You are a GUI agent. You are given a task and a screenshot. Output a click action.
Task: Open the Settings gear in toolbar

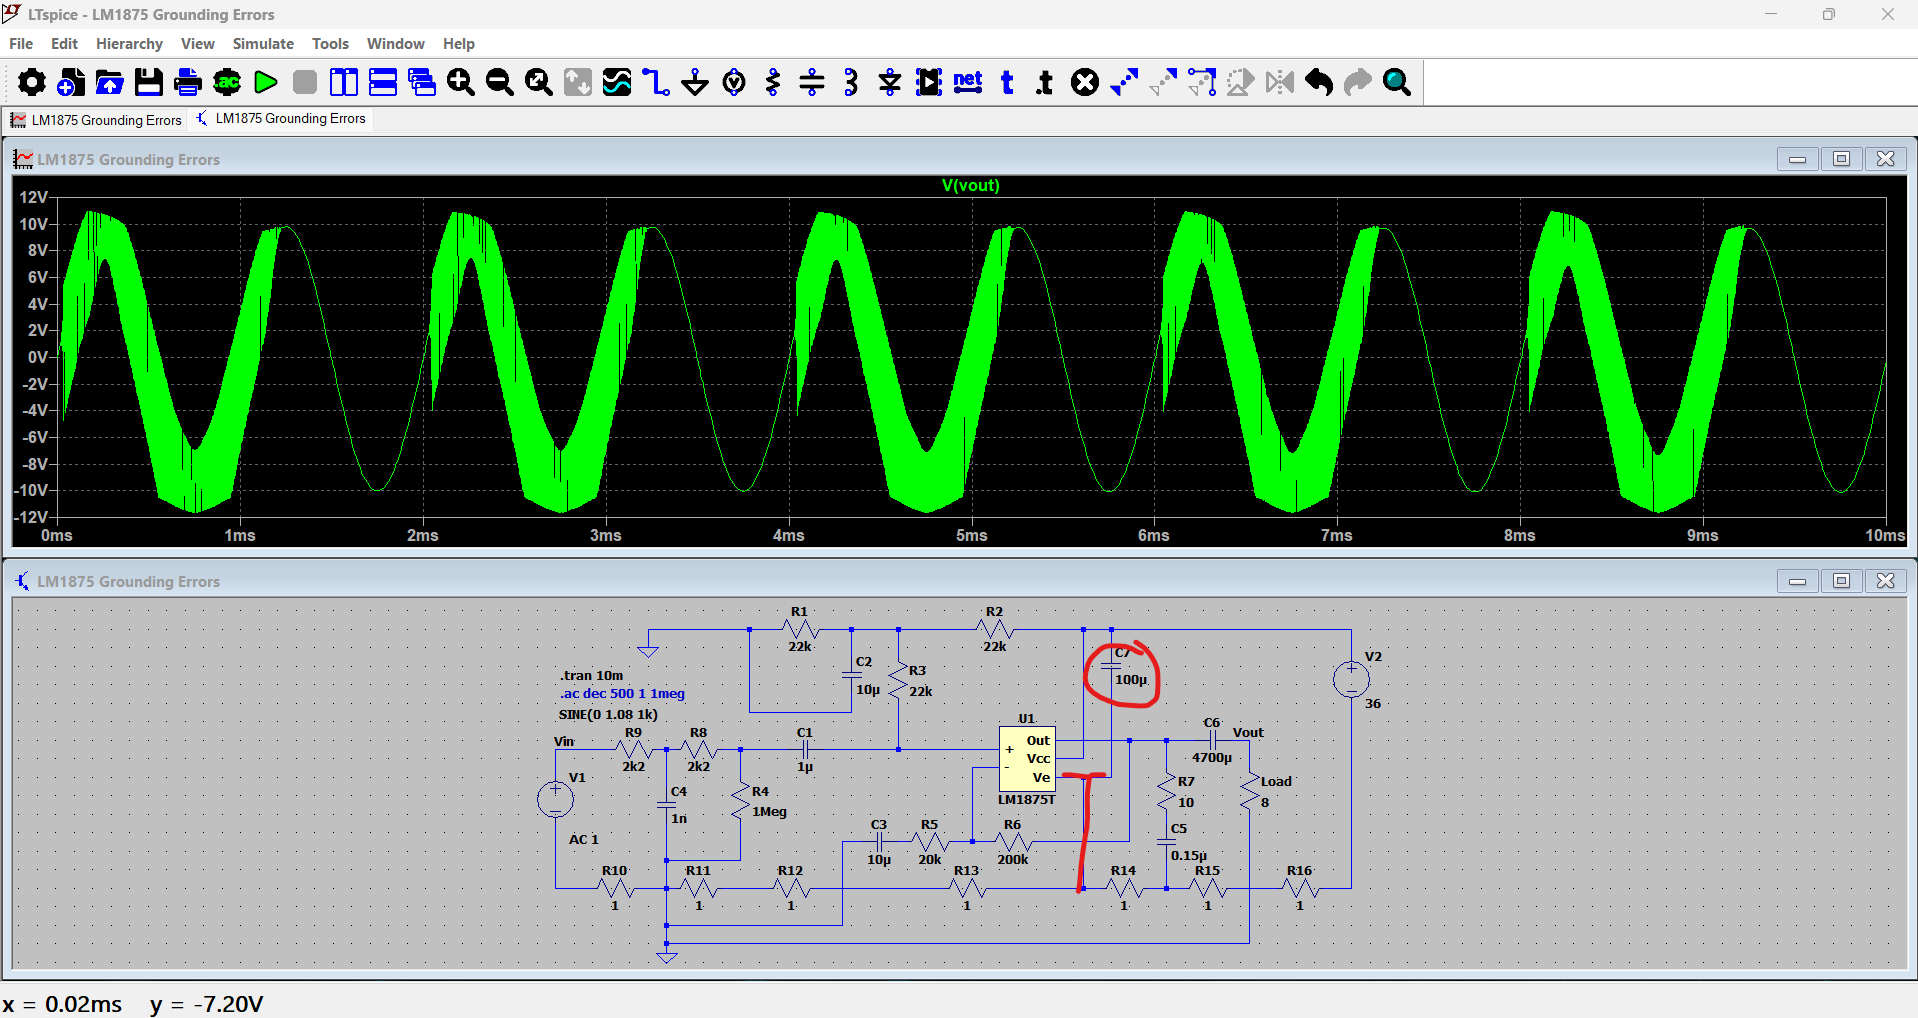point(31,82)
